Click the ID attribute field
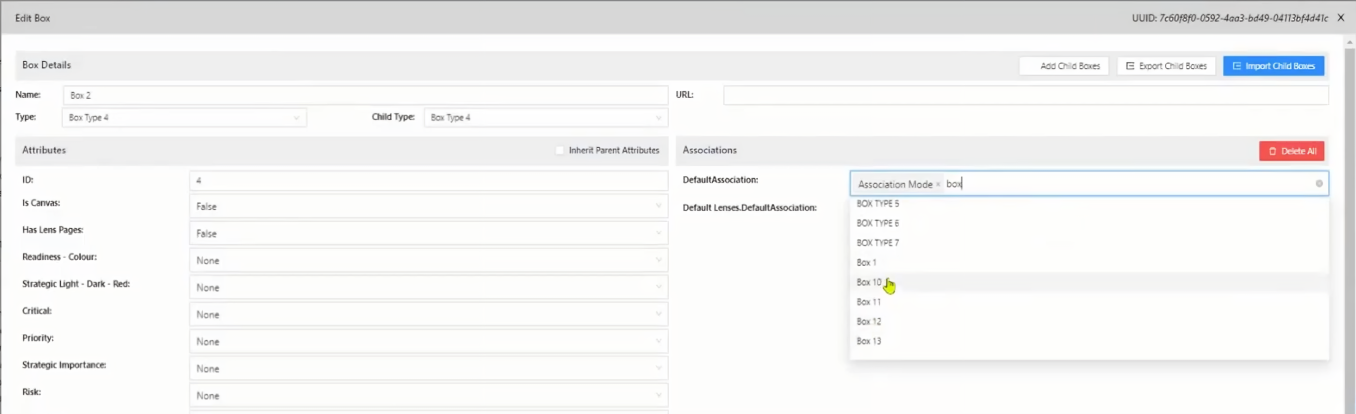Image resolution: width=1356 pixels, height=414 pixels. click(x=428, y=181)
